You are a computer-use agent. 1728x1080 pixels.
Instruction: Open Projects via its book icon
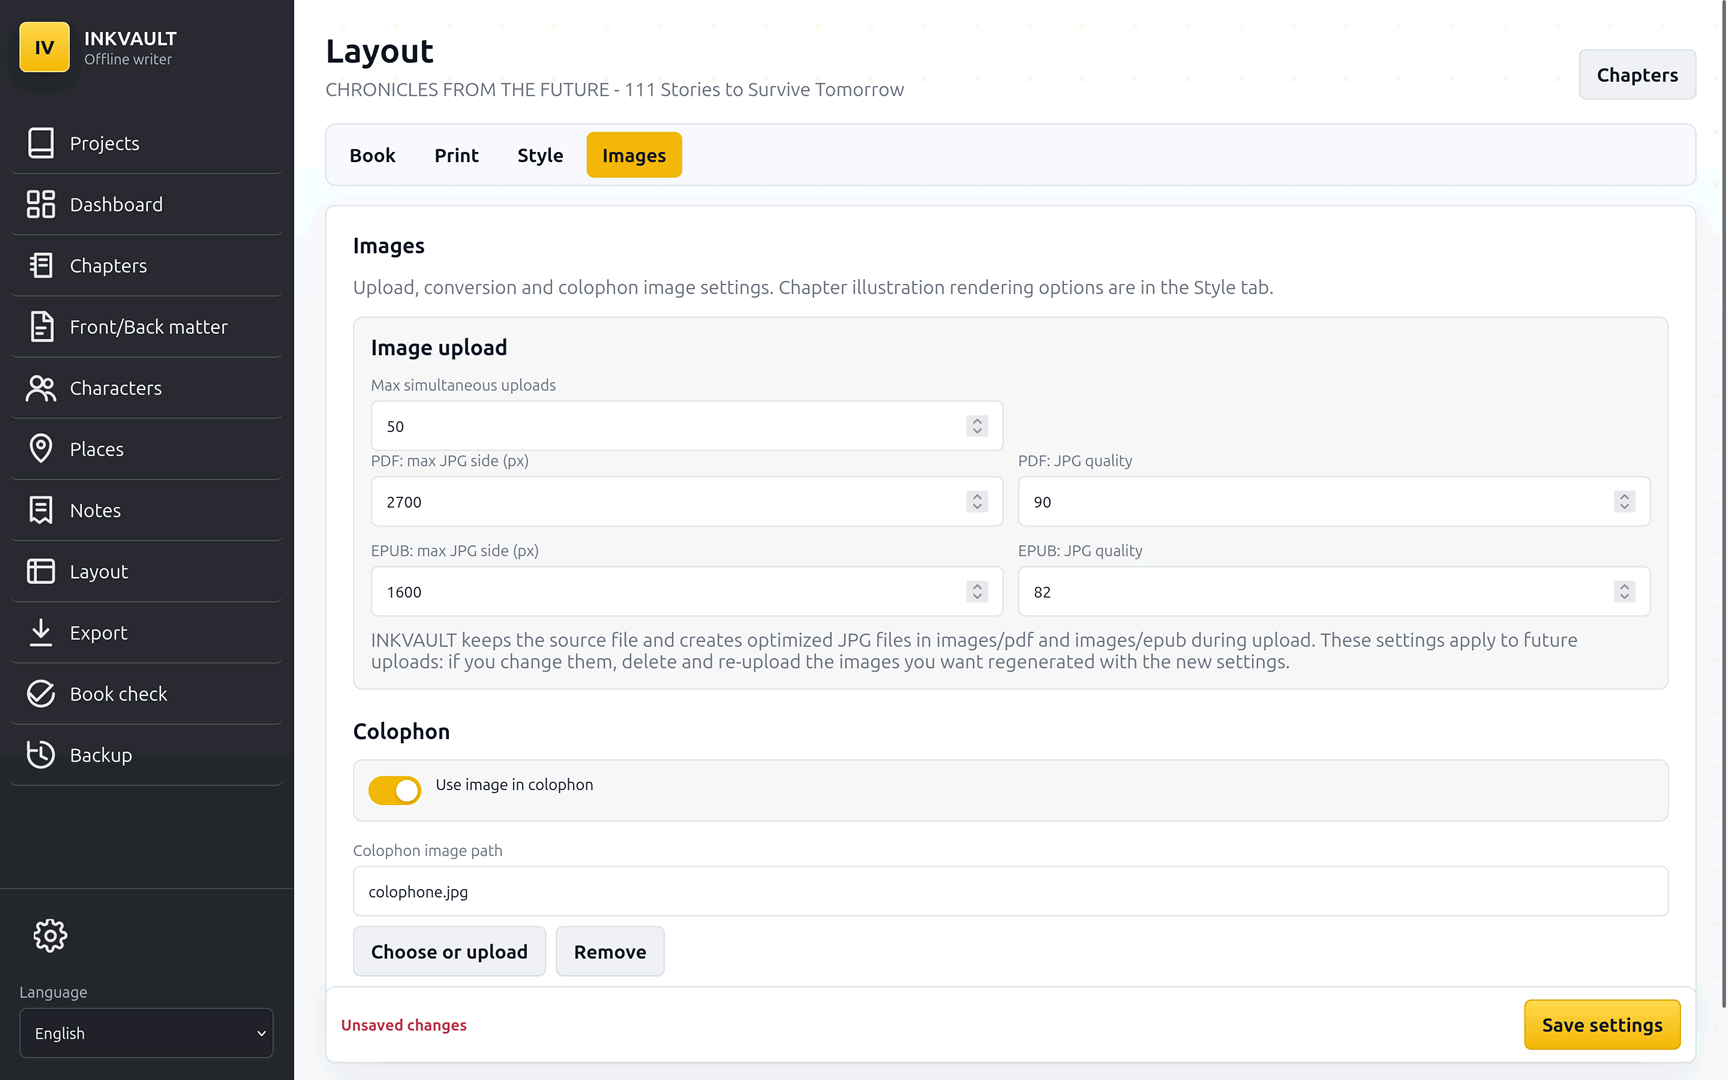pyautogui.click(x=41, y=143)
